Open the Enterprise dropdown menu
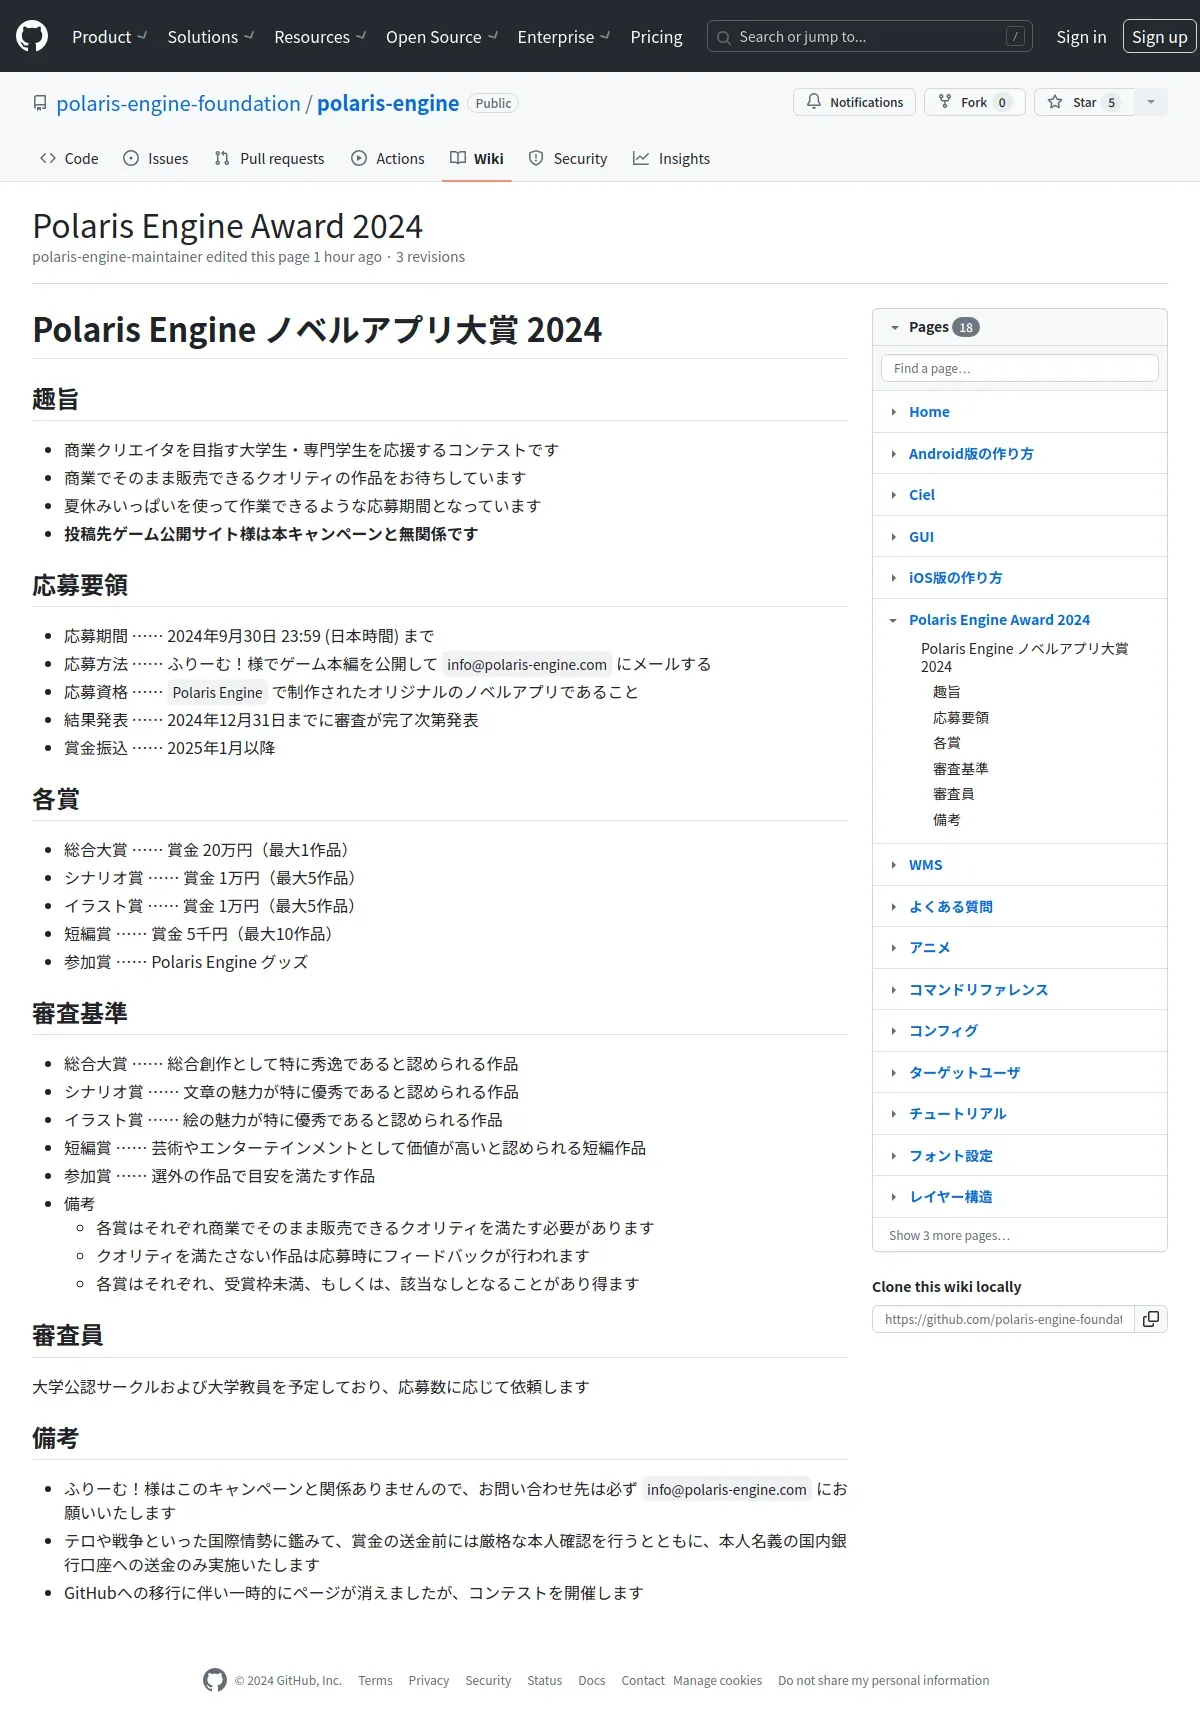This screenshot has width=1200, height=1733. coord(563,37)
